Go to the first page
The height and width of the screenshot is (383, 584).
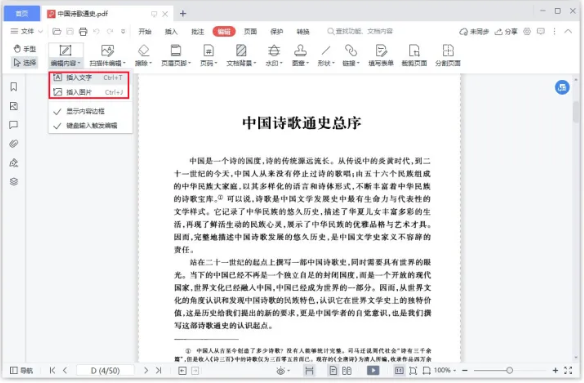pyautogui.click(x=52, y=370)
